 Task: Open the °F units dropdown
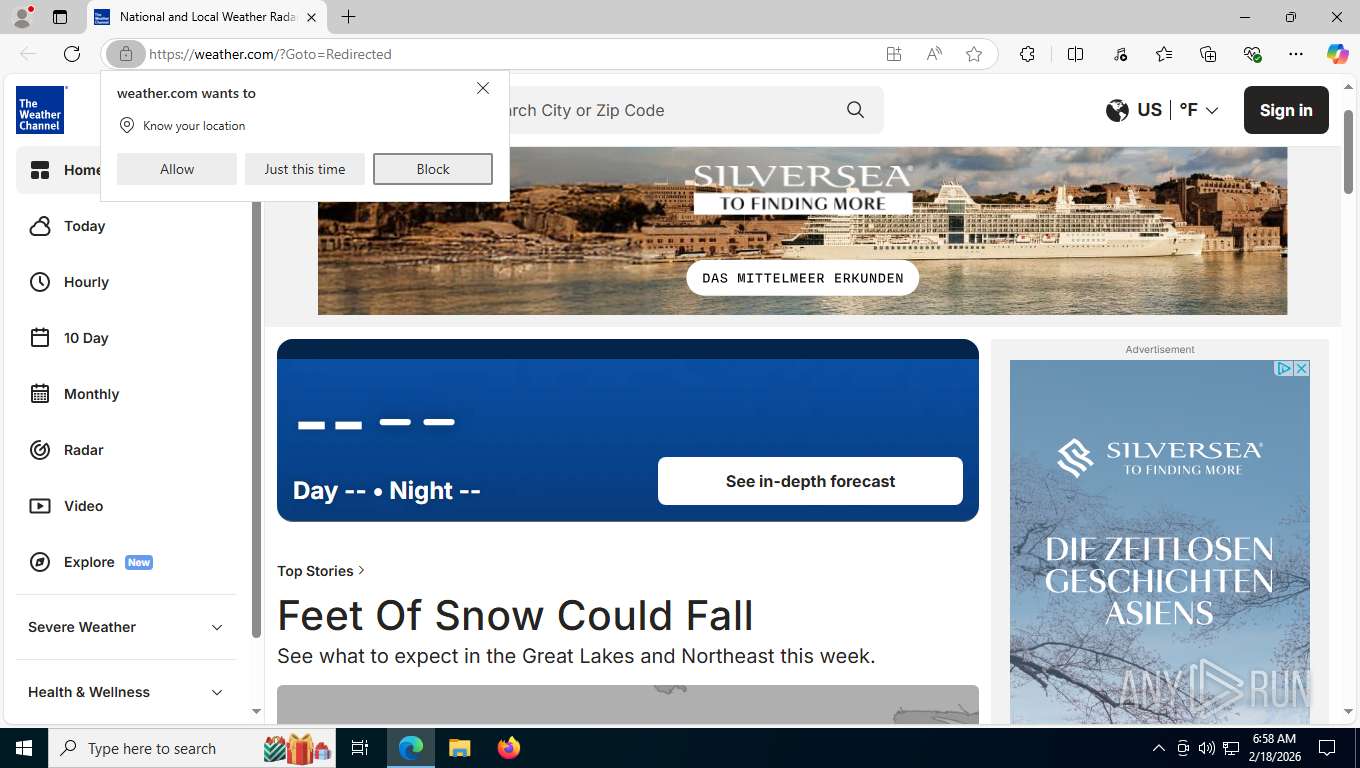[1199, 110]
